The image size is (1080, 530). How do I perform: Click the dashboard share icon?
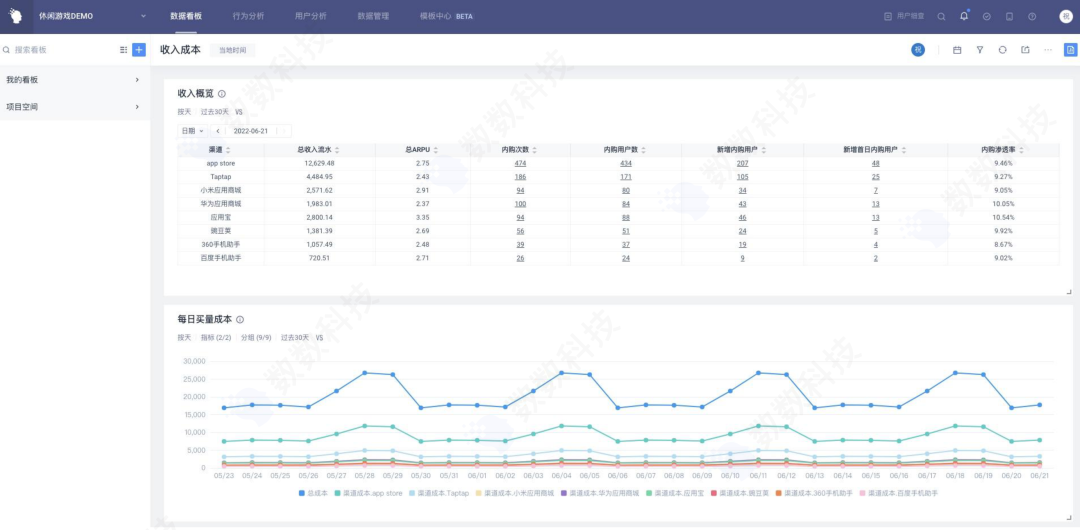click(1026, 50)
